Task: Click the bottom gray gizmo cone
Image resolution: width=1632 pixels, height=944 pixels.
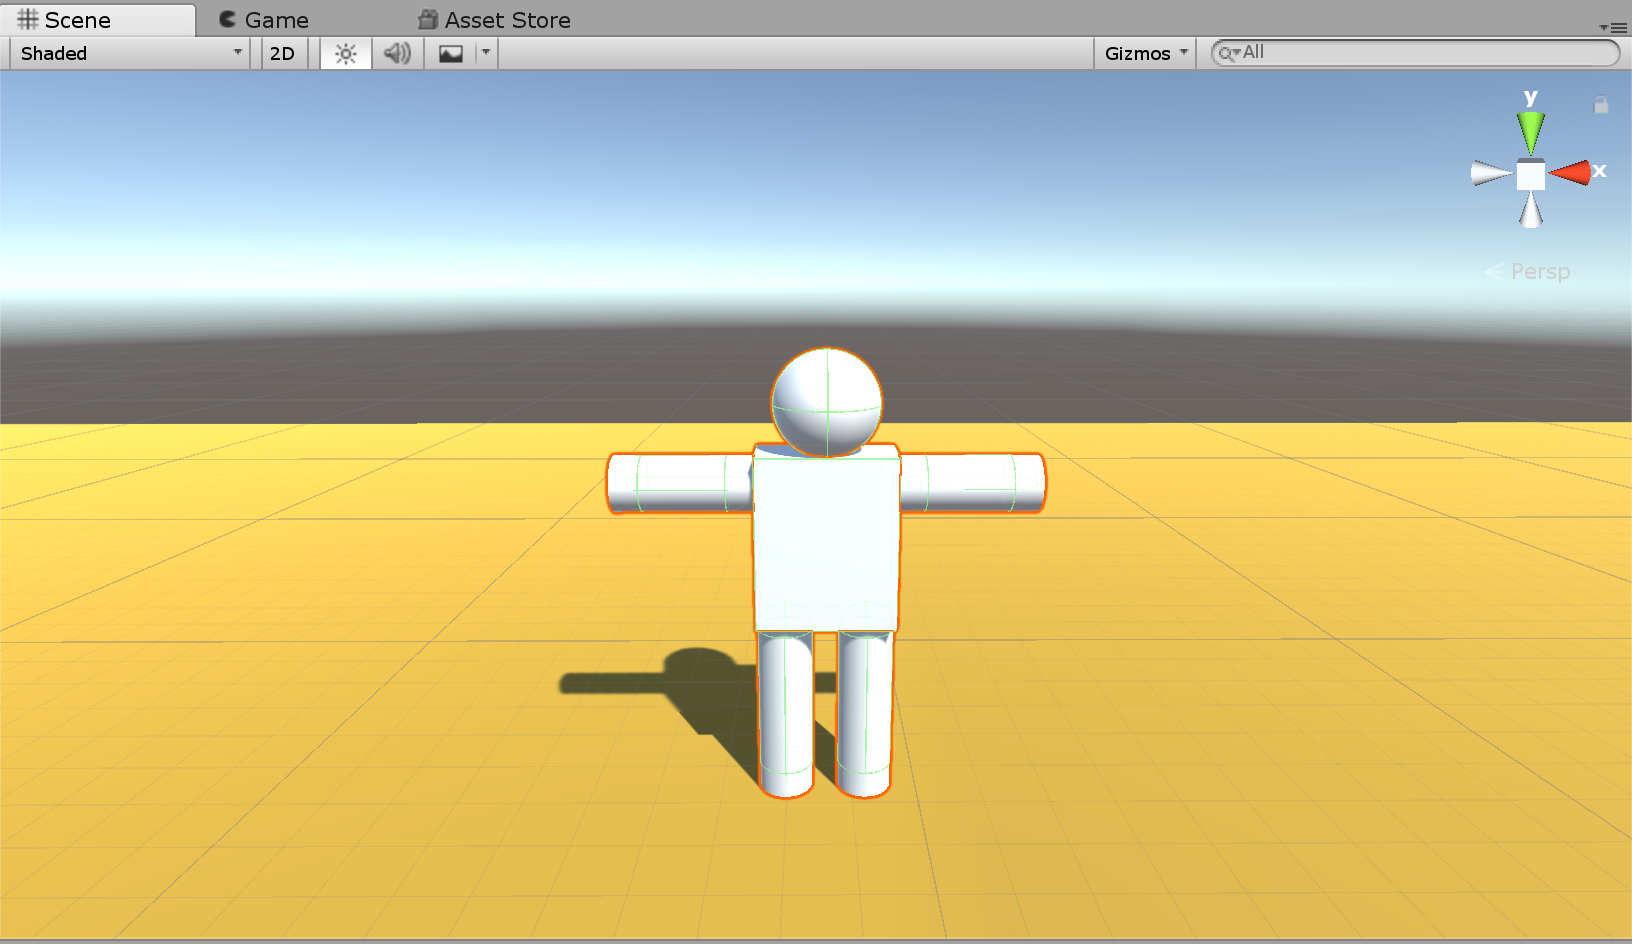Action: pos(1531,211)
